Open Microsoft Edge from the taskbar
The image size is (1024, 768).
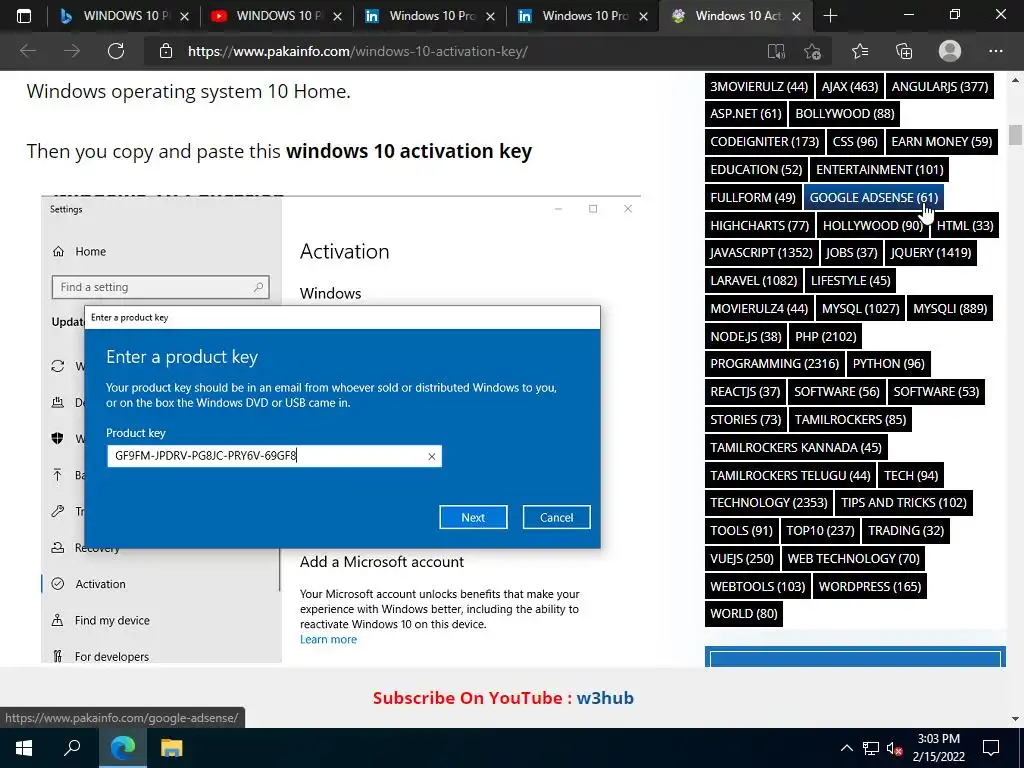tap(123, 748)
